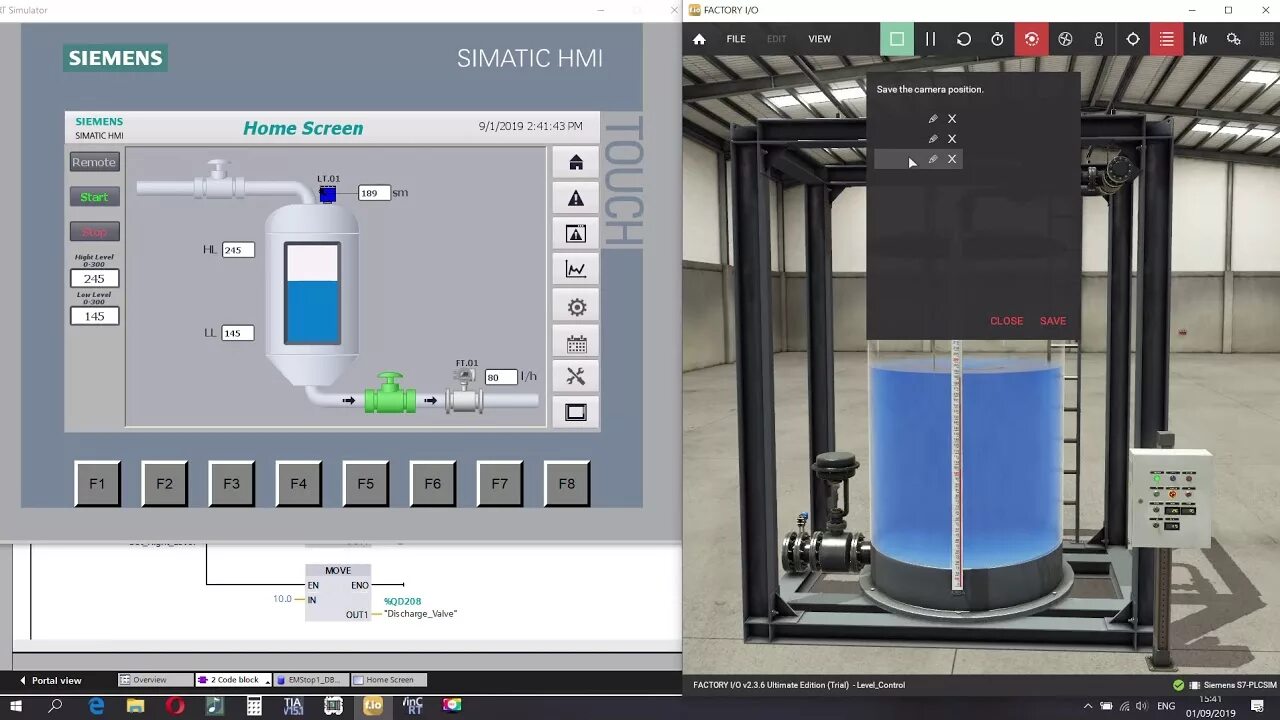Open the HMI alarm window icon
The image size is (1280, 720).
pyautogui.click(x=576, y=233)
